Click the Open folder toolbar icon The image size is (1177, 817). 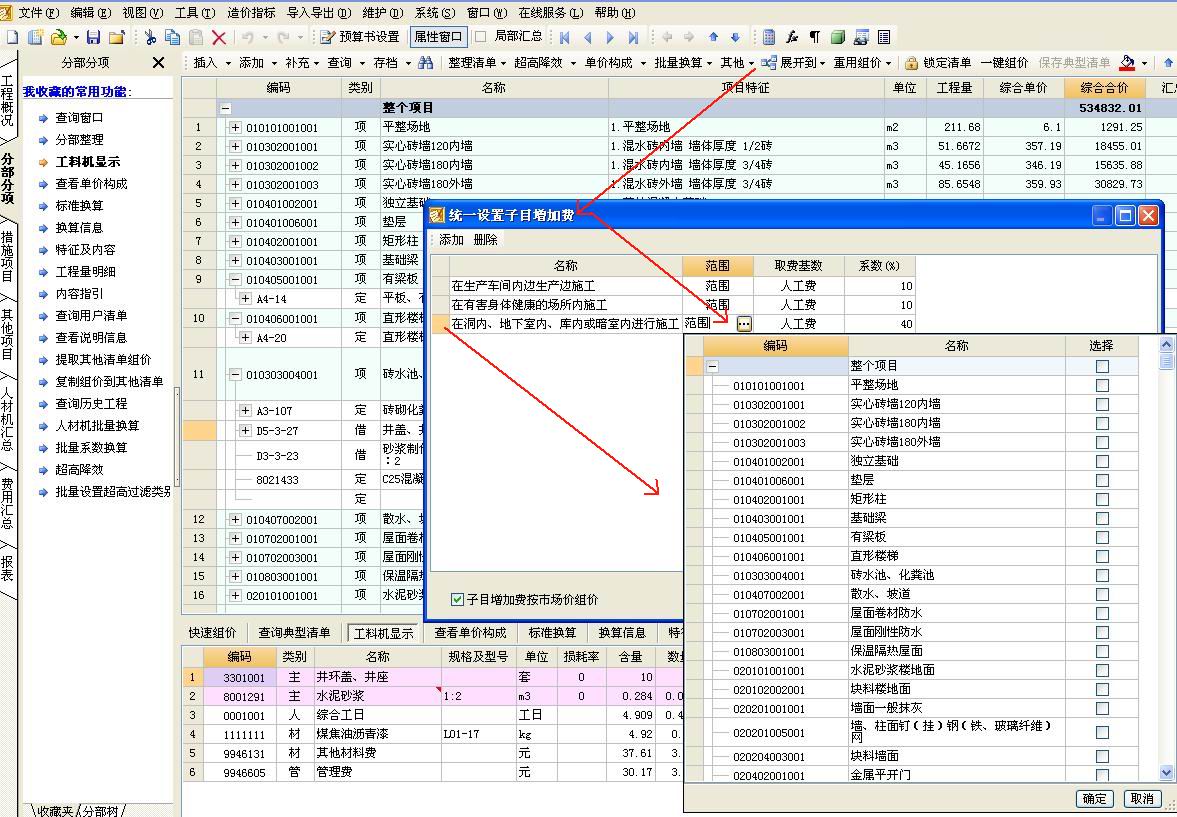point(58,37)
